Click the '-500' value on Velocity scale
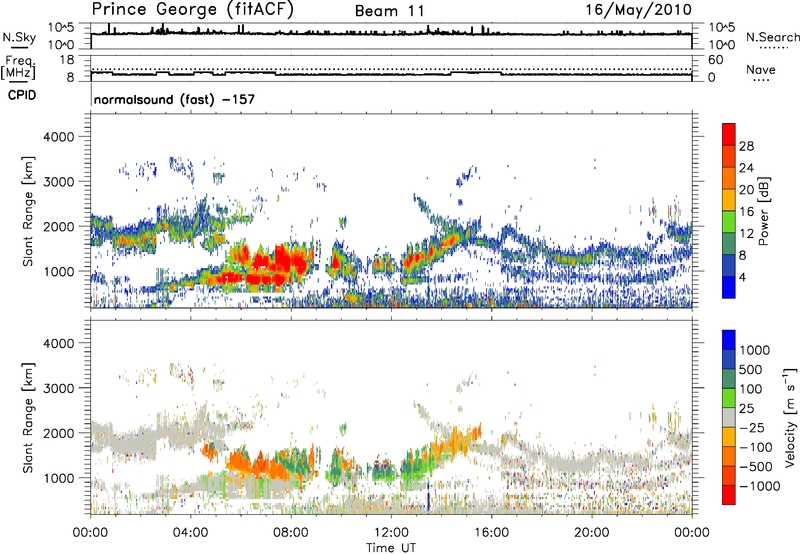Screen dimensions: 800x554 [755, 466]
